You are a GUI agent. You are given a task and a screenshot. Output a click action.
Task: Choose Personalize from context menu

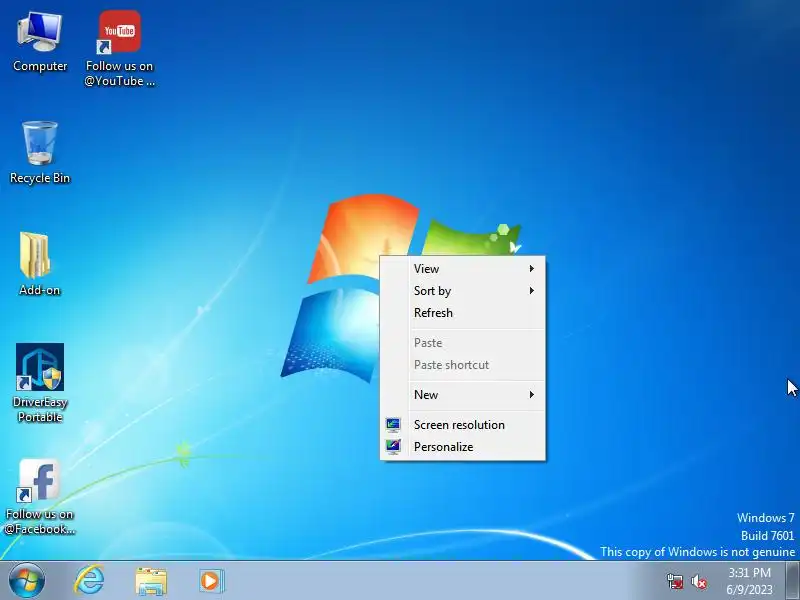pos(463,446)
